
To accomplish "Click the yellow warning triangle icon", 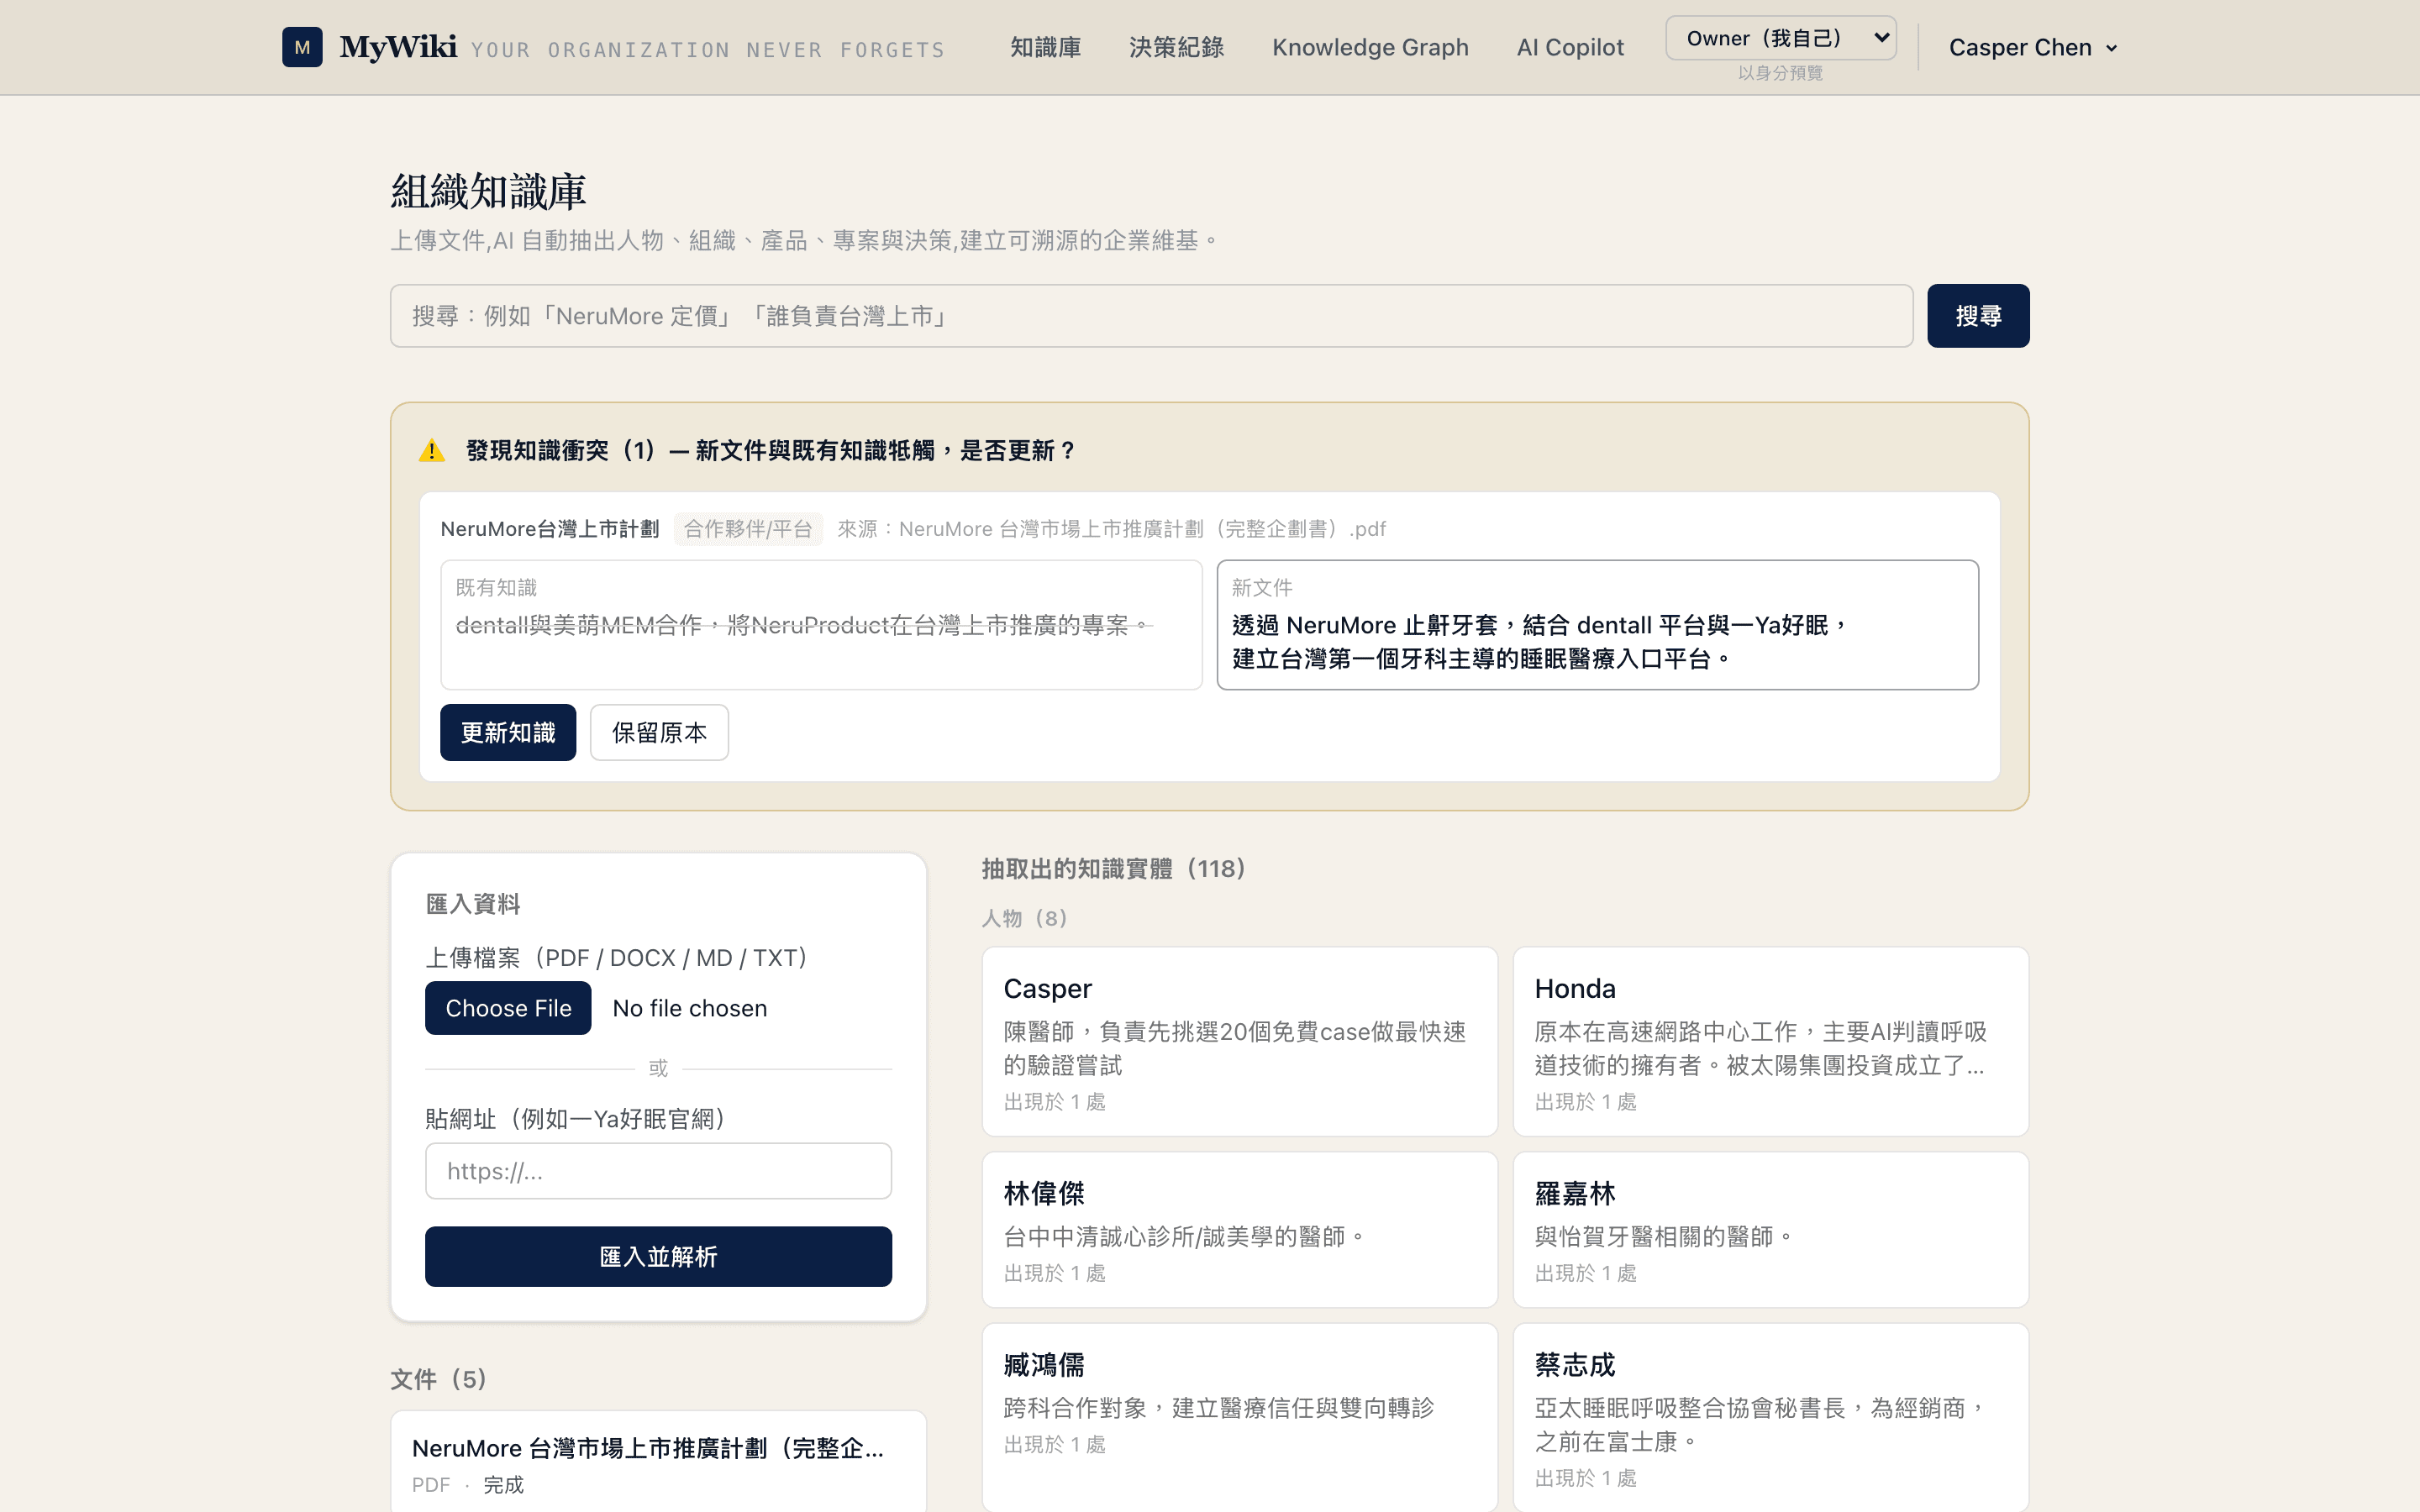I will [x=432, y=451].
